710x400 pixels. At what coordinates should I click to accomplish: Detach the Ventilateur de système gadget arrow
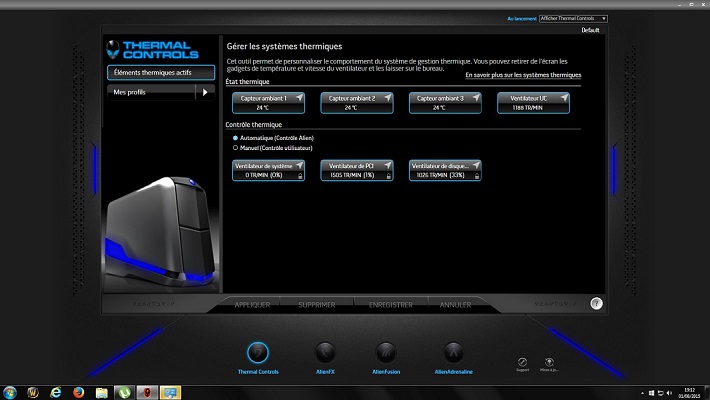pyautogui.click(x=299, y=165)
